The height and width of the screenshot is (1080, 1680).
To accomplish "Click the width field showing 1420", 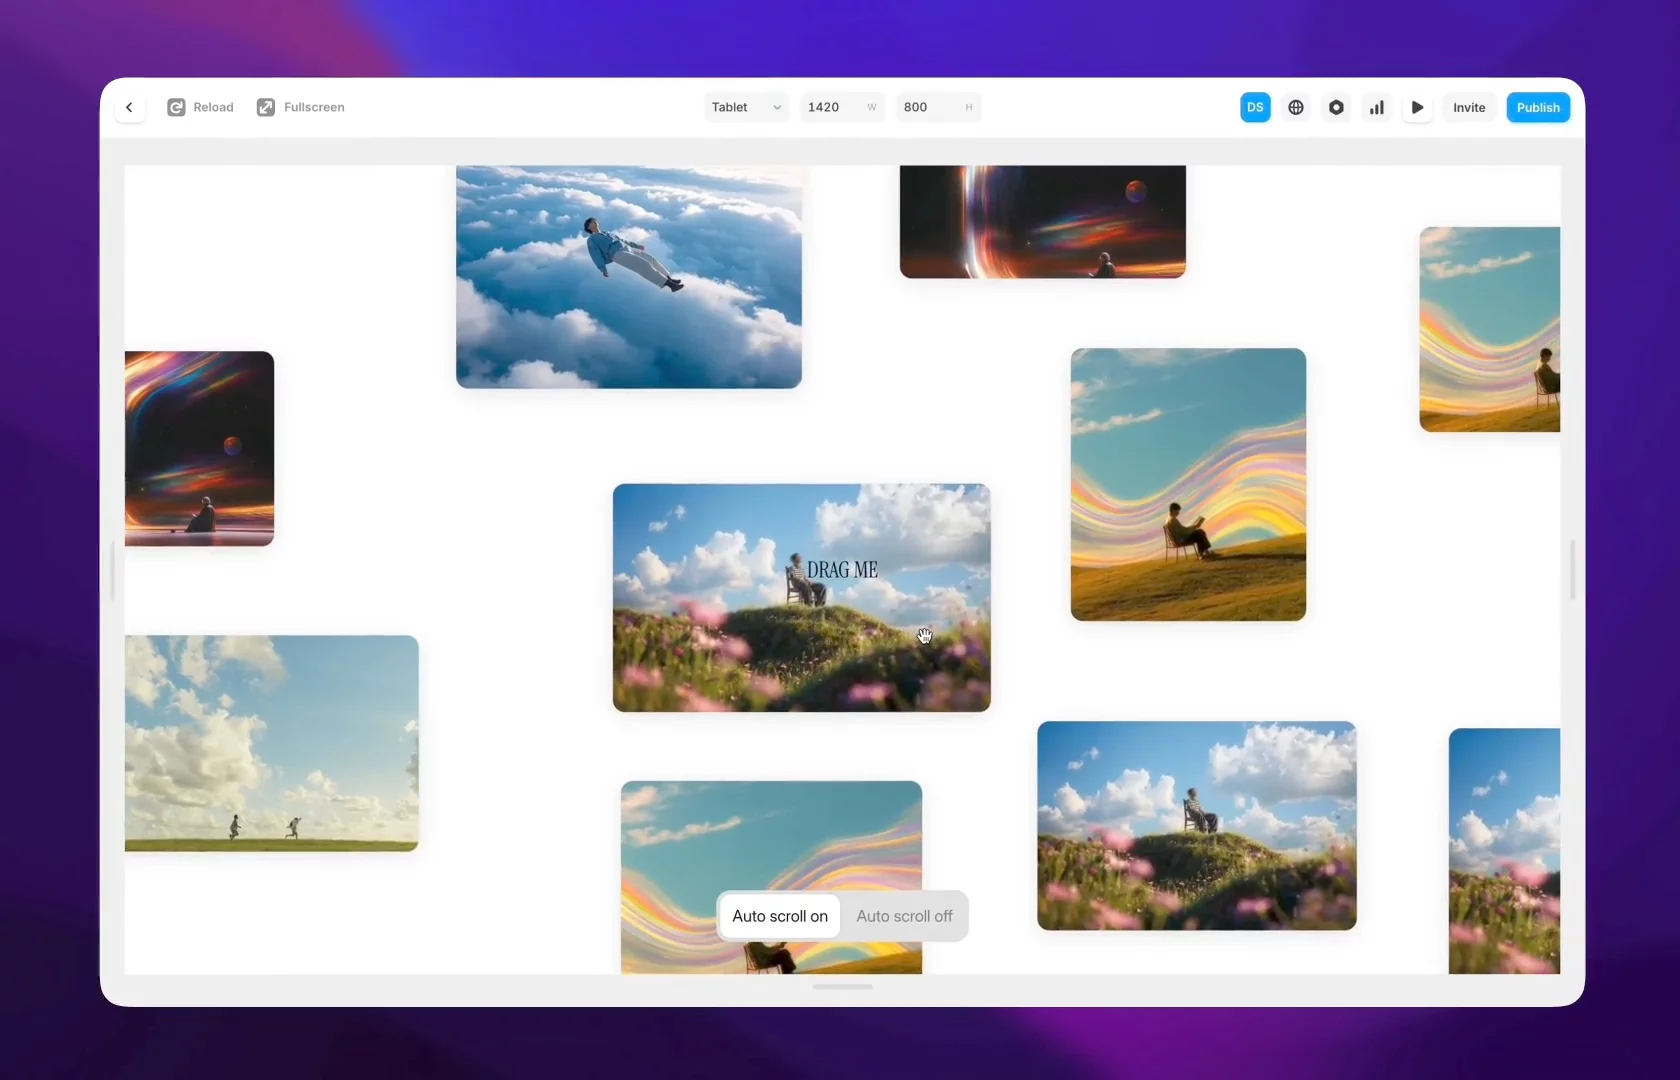I will click(x=843, y=107).
